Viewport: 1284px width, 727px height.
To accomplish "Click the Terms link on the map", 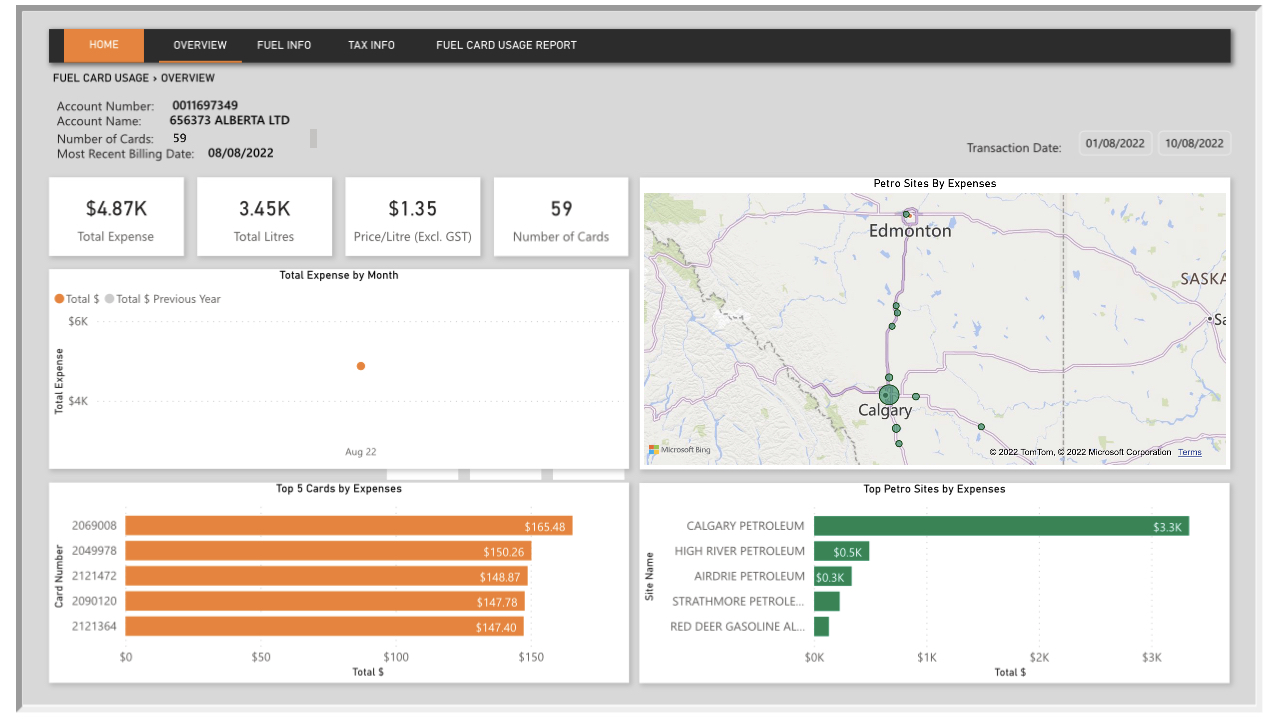I will (x=1189, y=452).
